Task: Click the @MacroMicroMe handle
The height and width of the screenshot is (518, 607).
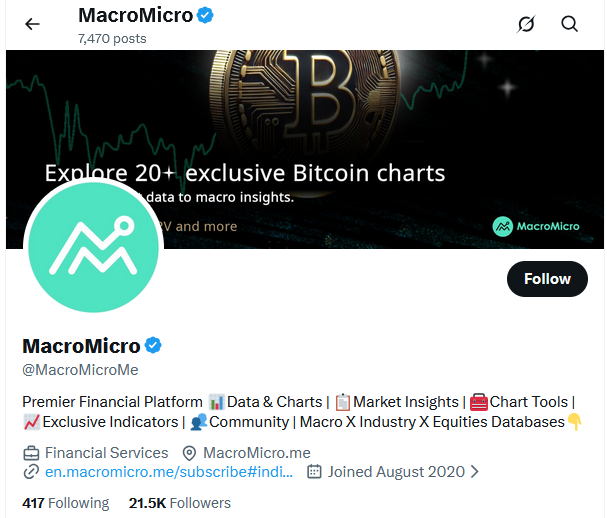Action: tap(80, 370)
